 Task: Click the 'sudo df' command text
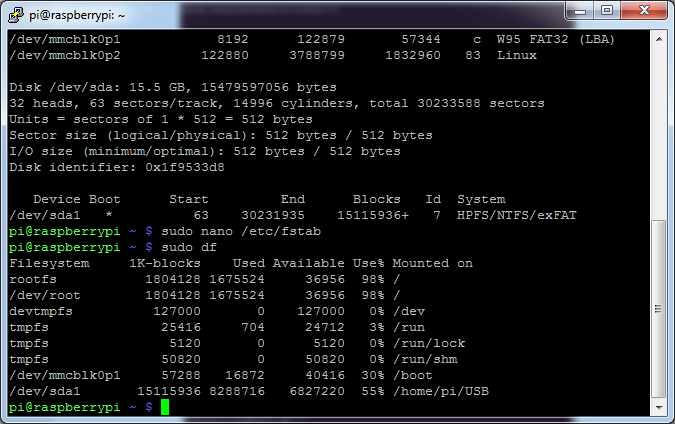click(x=187, y=247)
